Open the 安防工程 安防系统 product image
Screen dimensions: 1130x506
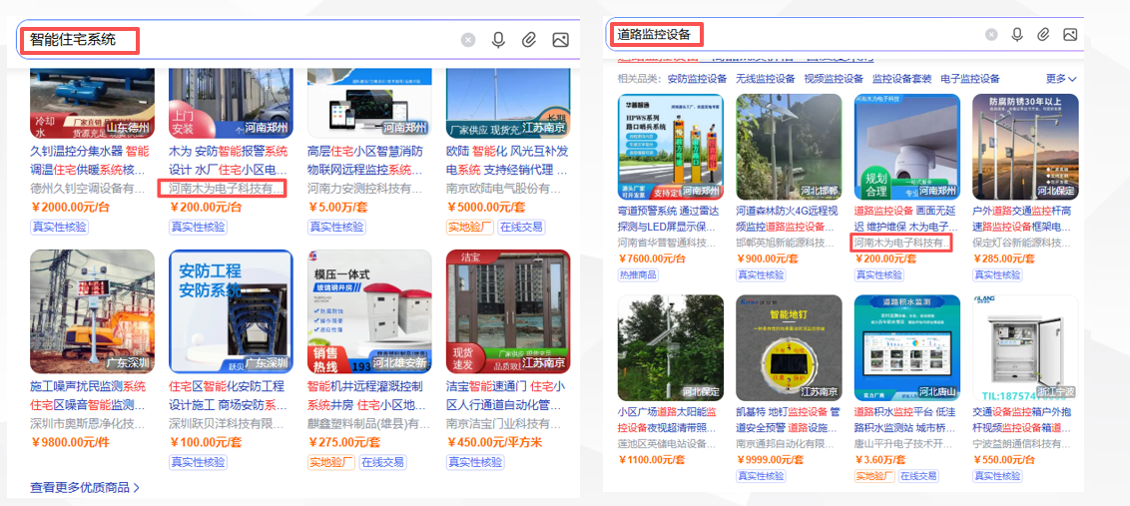click(230, 311)
